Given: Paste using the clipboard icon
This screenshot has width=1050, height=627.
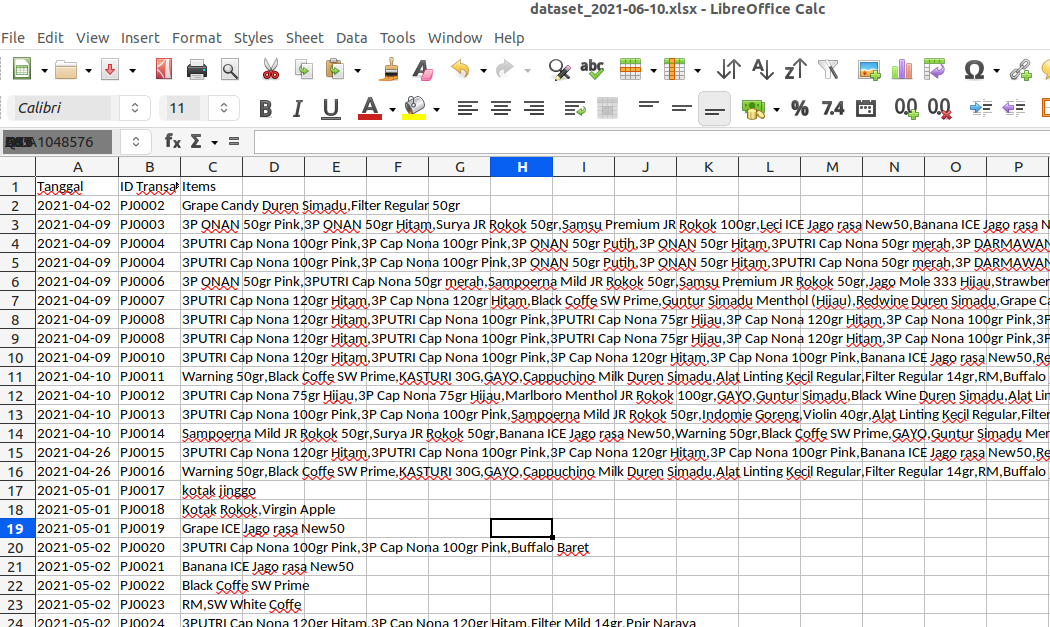Looking at the screenshot, I should [x=334, y=69].
